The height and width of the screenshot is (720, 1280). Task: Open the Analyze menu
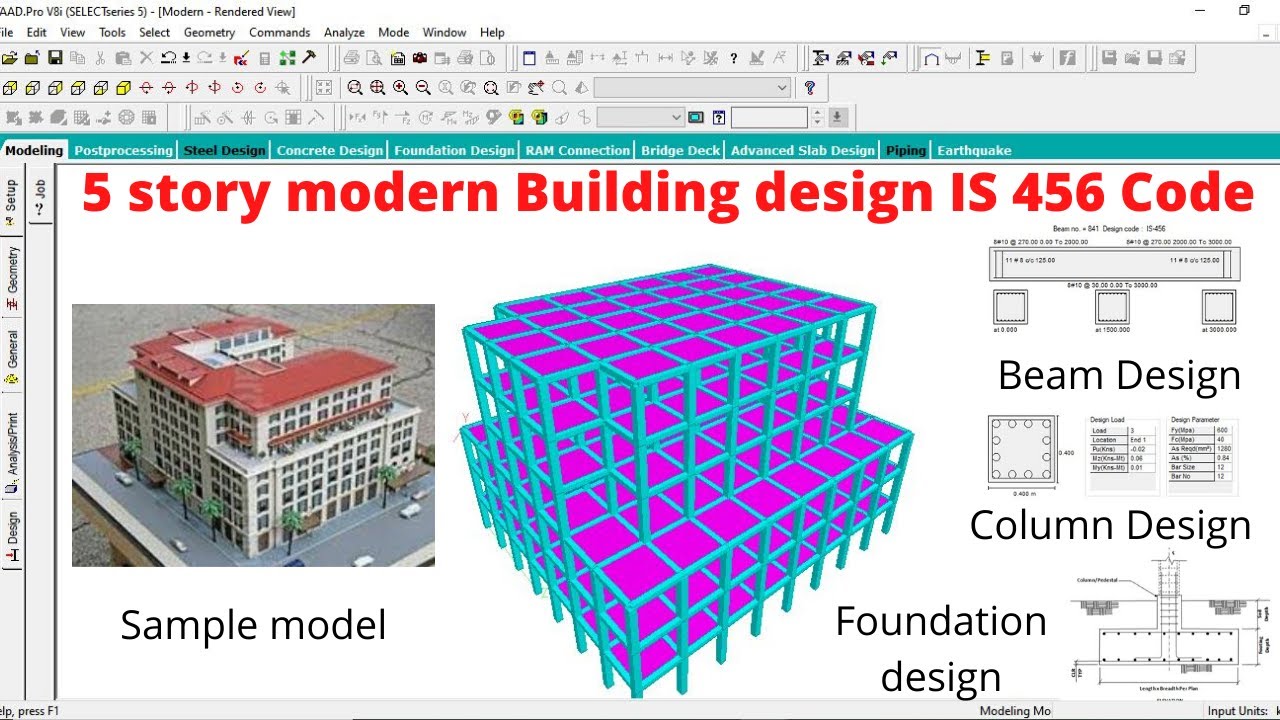point(344,32)
